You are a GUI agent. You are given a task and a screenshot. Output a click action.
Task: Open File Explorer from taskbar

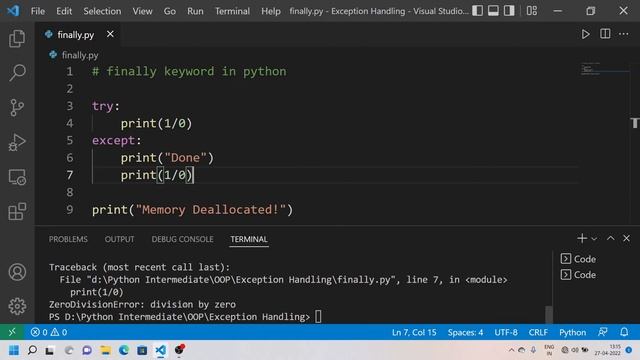point(105,350)
